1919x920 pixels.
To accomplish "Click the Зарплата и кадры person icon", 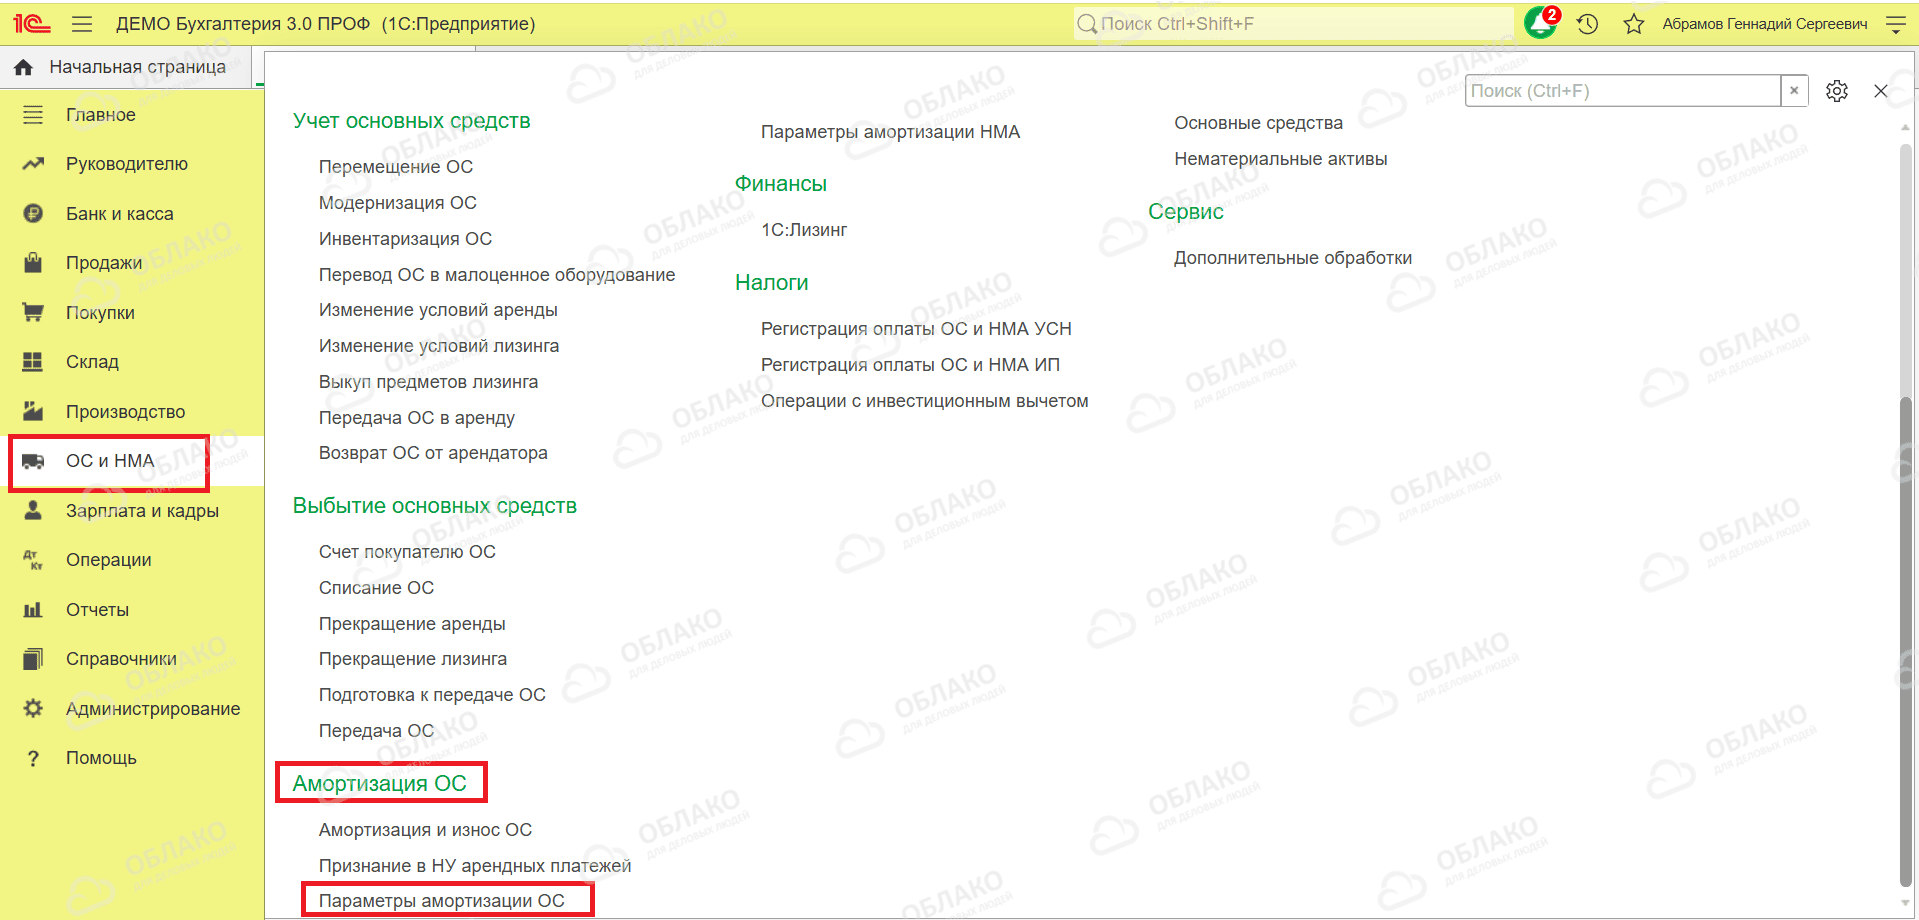I will (33, 510).
